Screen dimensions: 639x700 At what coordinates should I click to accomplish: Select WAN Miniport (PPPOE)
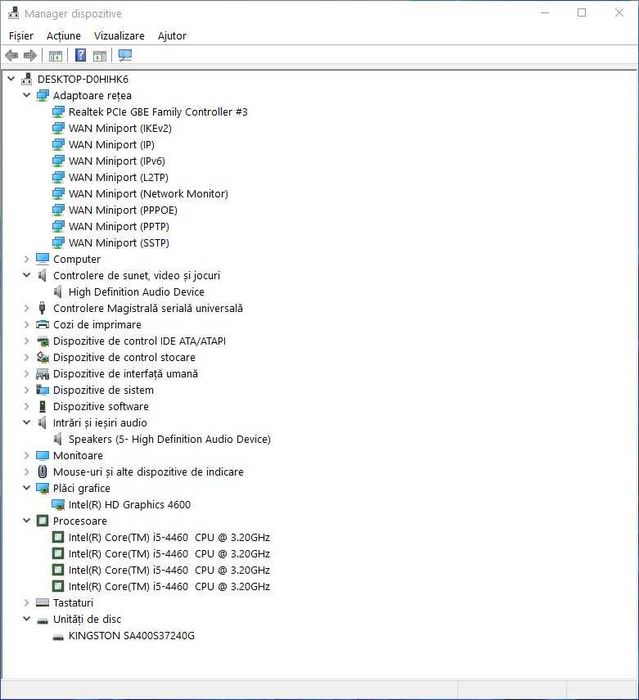123,210
